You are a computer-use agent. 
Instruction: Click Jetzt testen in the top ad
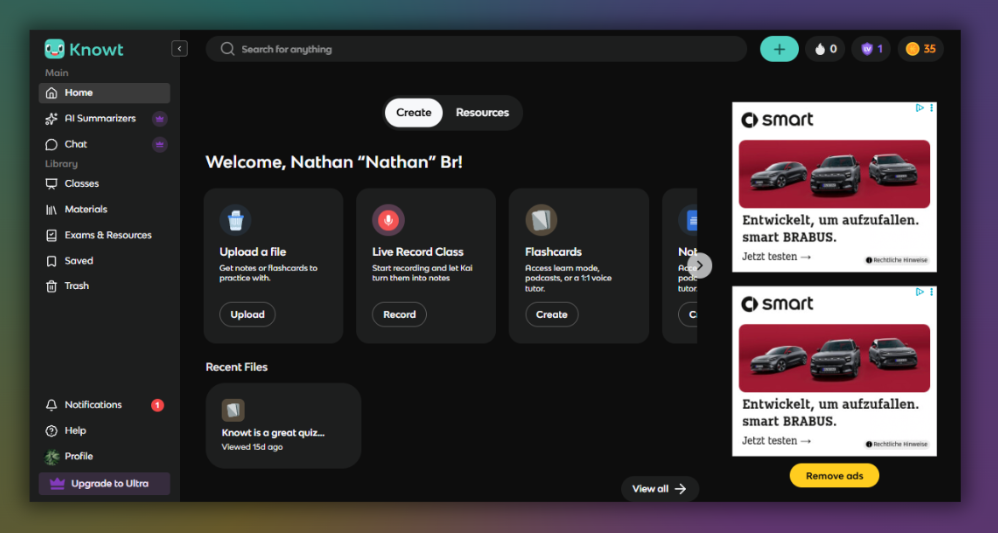pos(777,257)
